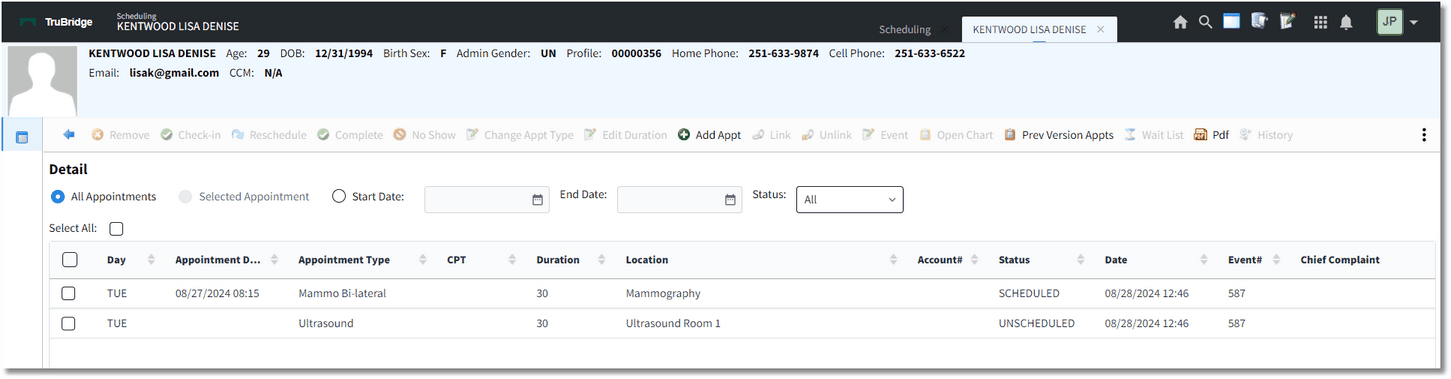1451x379 pixels.
Task: Tick the Select All checkbox
Action: tap(116, 229)
